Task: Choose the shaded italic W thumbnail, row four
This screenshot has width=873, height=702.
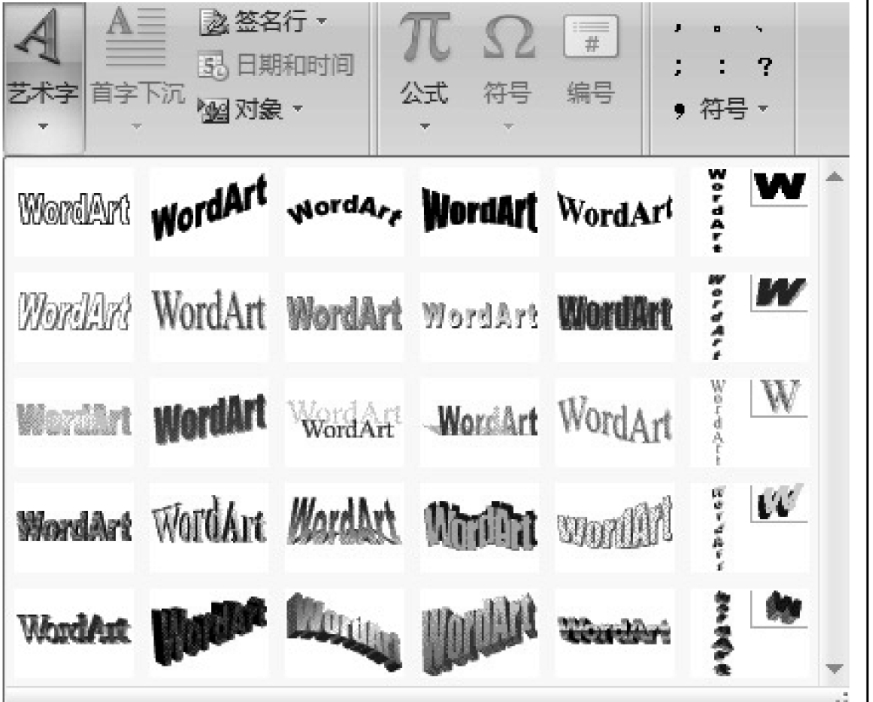Action: (x=780, y=503)
